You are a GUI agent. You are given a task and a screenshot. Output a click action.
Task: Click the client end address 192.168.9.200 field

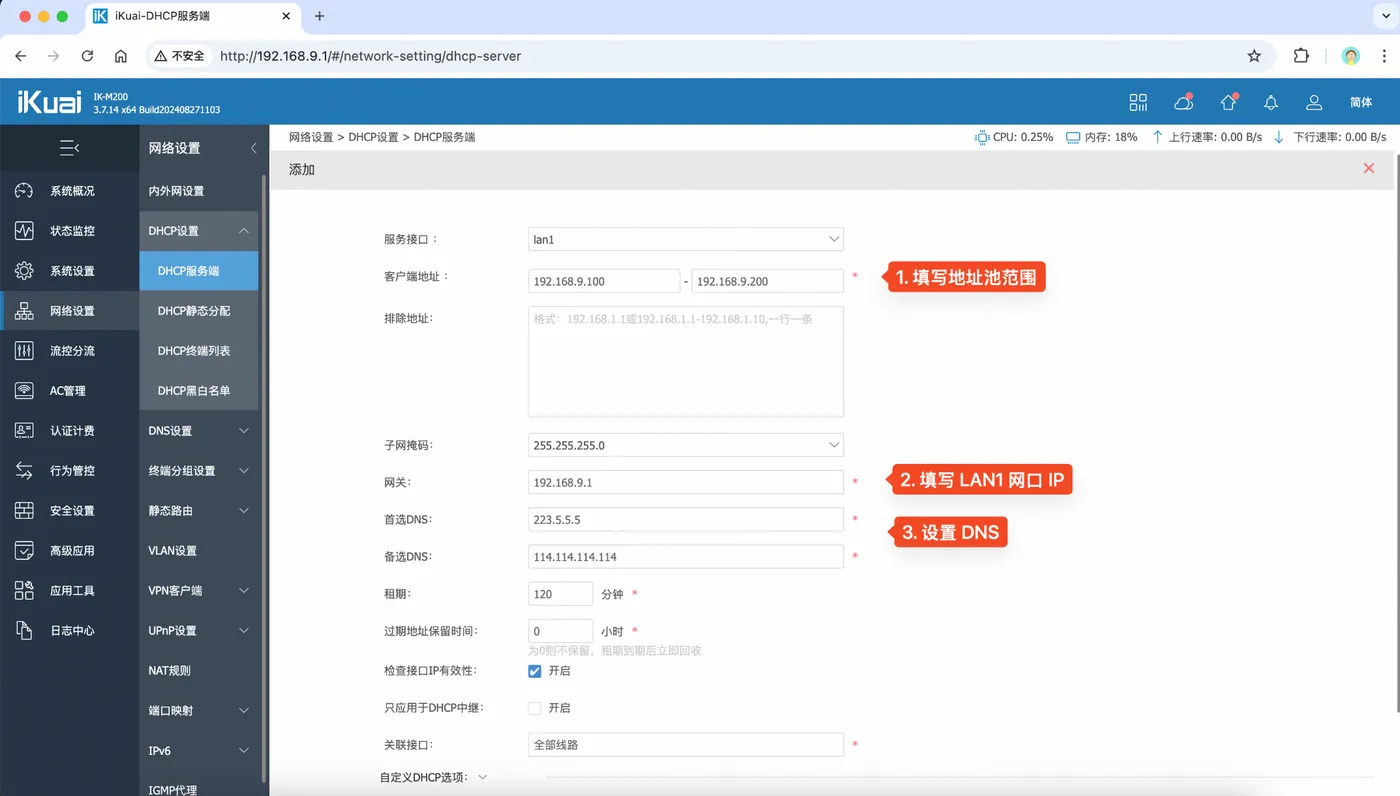coord(767,281)
